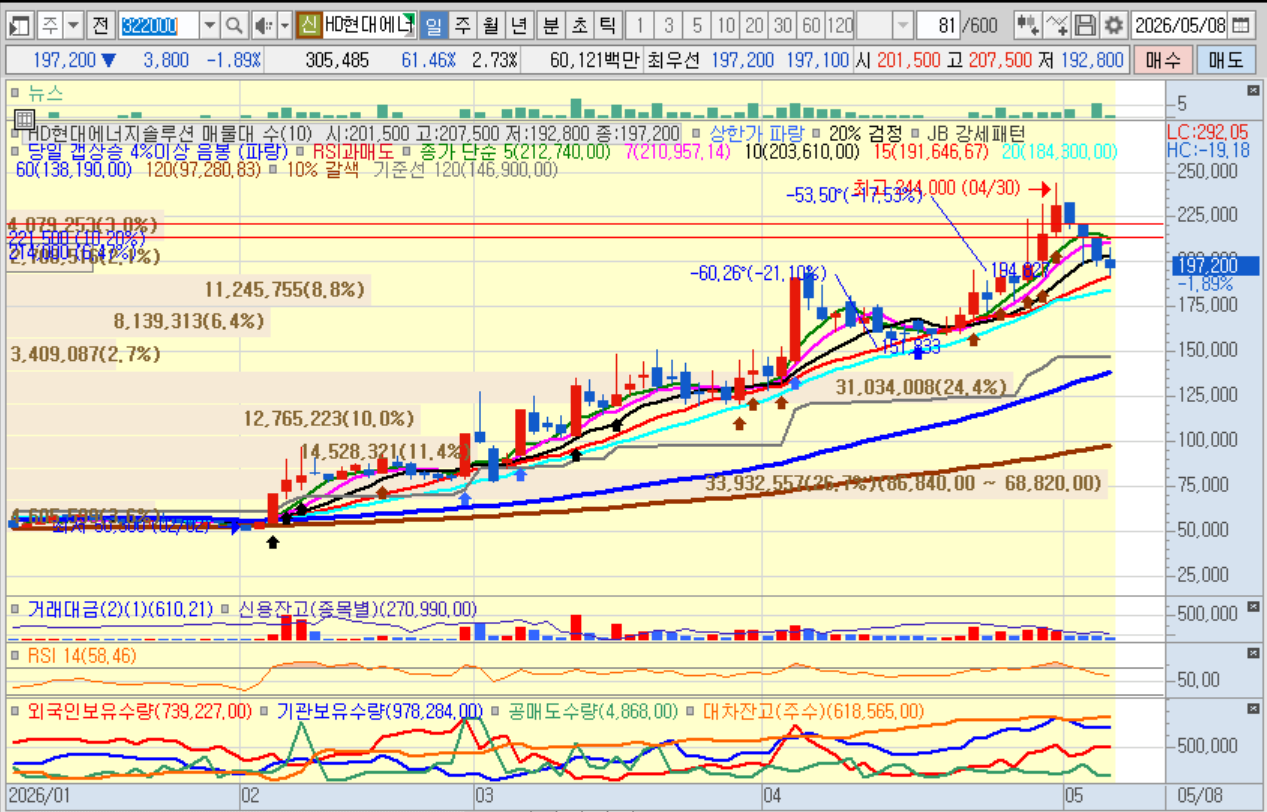Click the 31,034,008(24.4%) volume profile label
The height and width of the screenshot is (812, 1267).
922,386
